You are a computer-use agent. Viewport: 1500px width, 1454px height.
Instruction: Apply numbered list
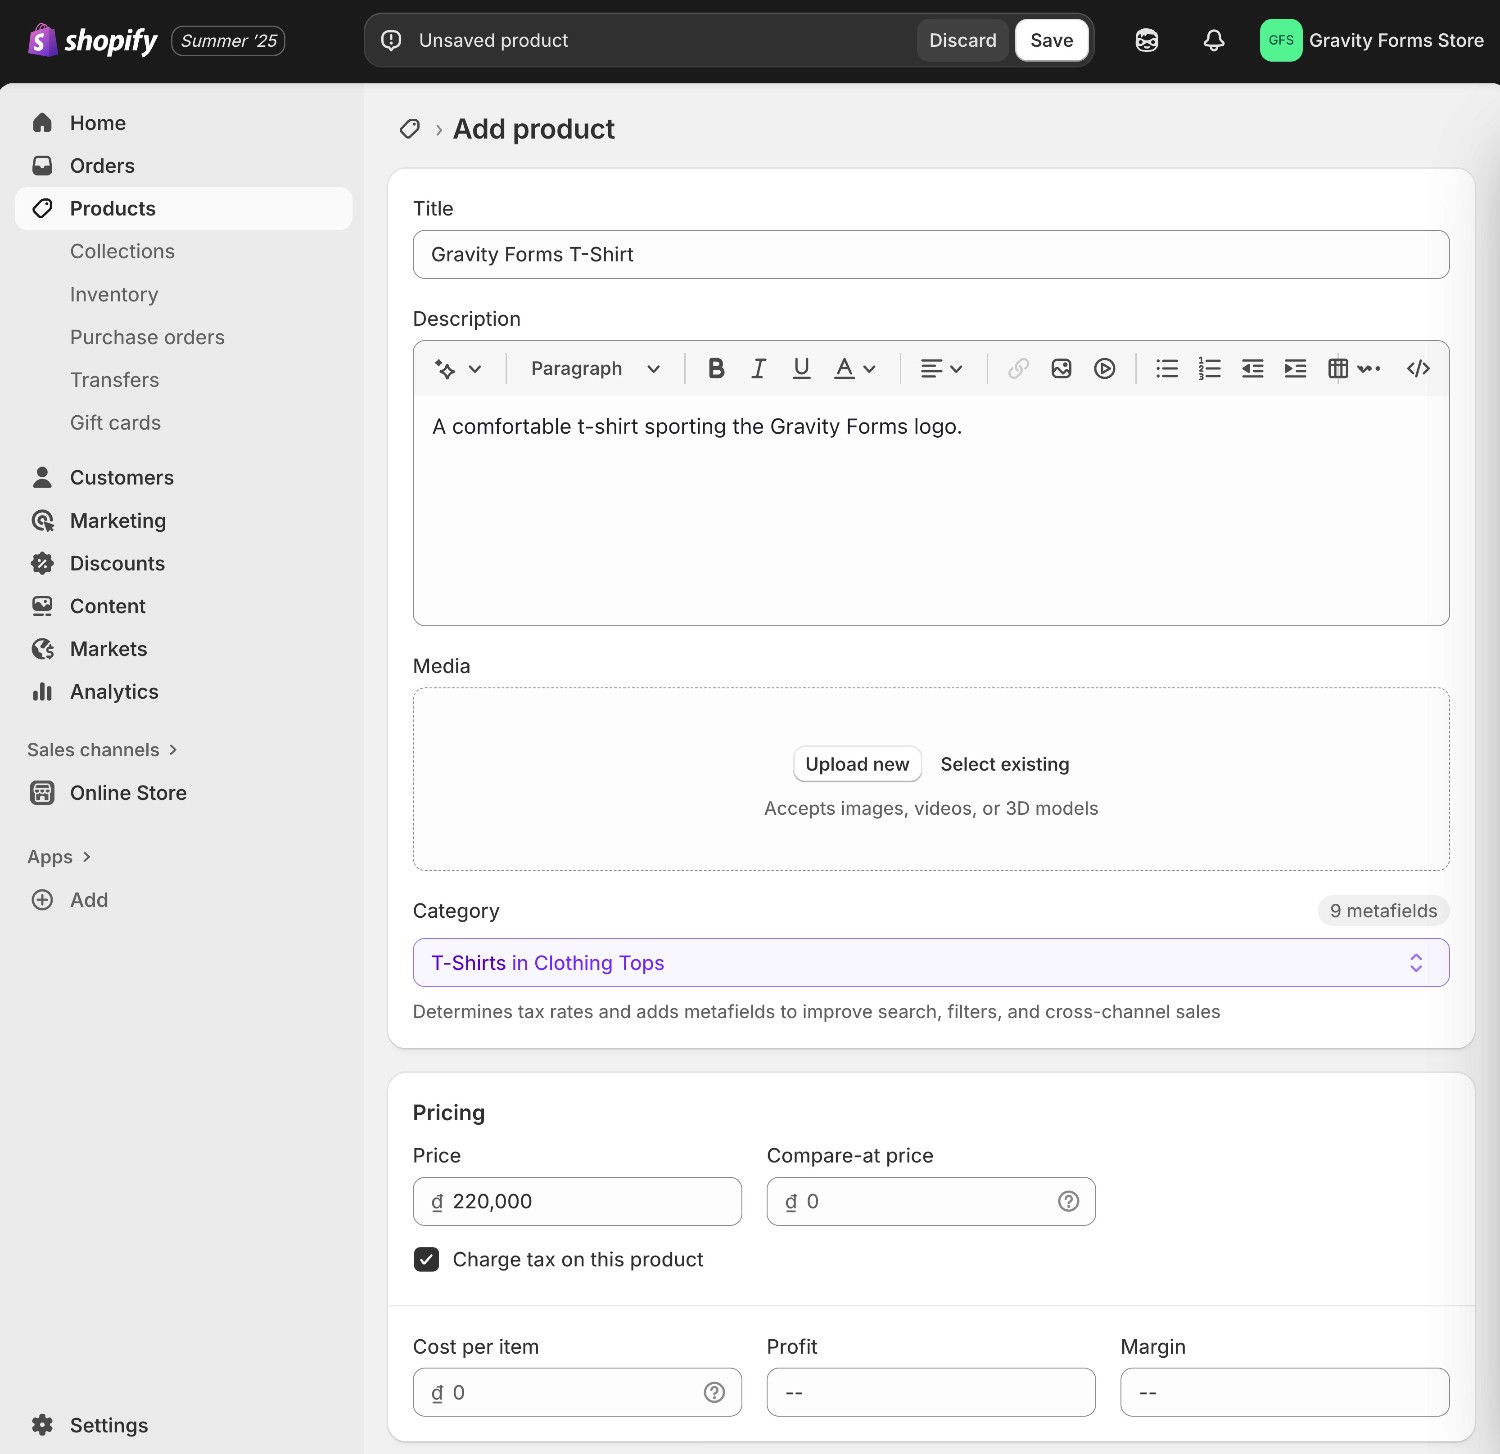[1210, 369]
